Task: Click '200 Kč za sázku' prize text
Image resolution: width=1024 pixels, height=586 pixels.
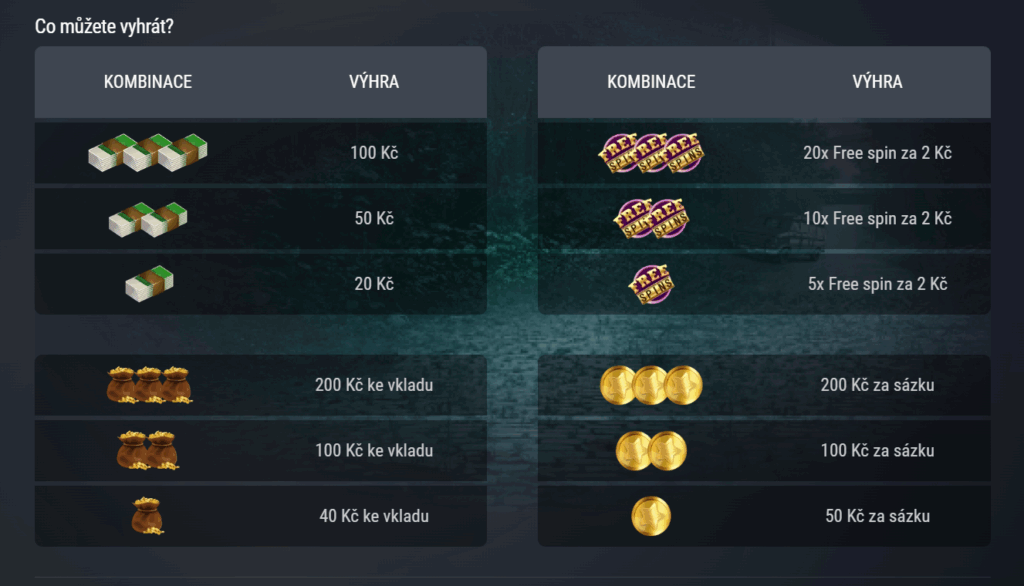Action: tap(877, 385)
